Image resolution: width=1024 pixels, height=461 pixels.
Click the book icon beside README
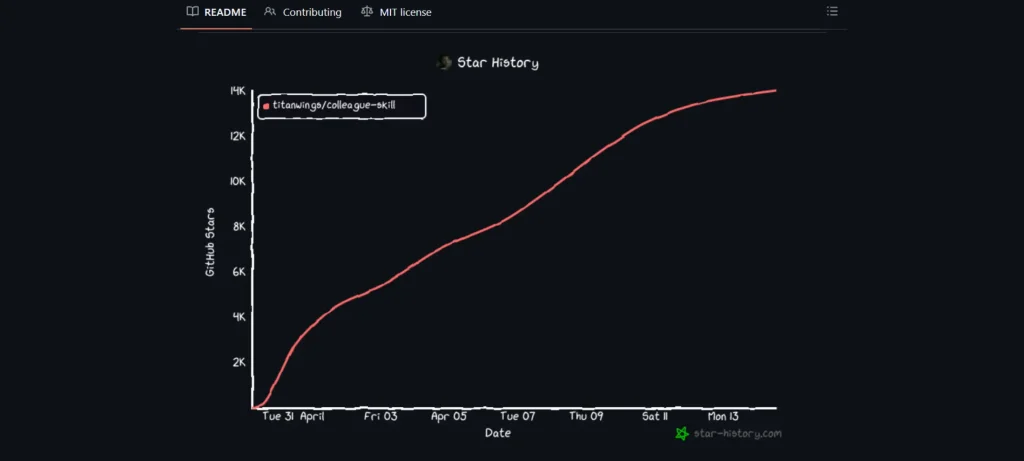point(192,12)
